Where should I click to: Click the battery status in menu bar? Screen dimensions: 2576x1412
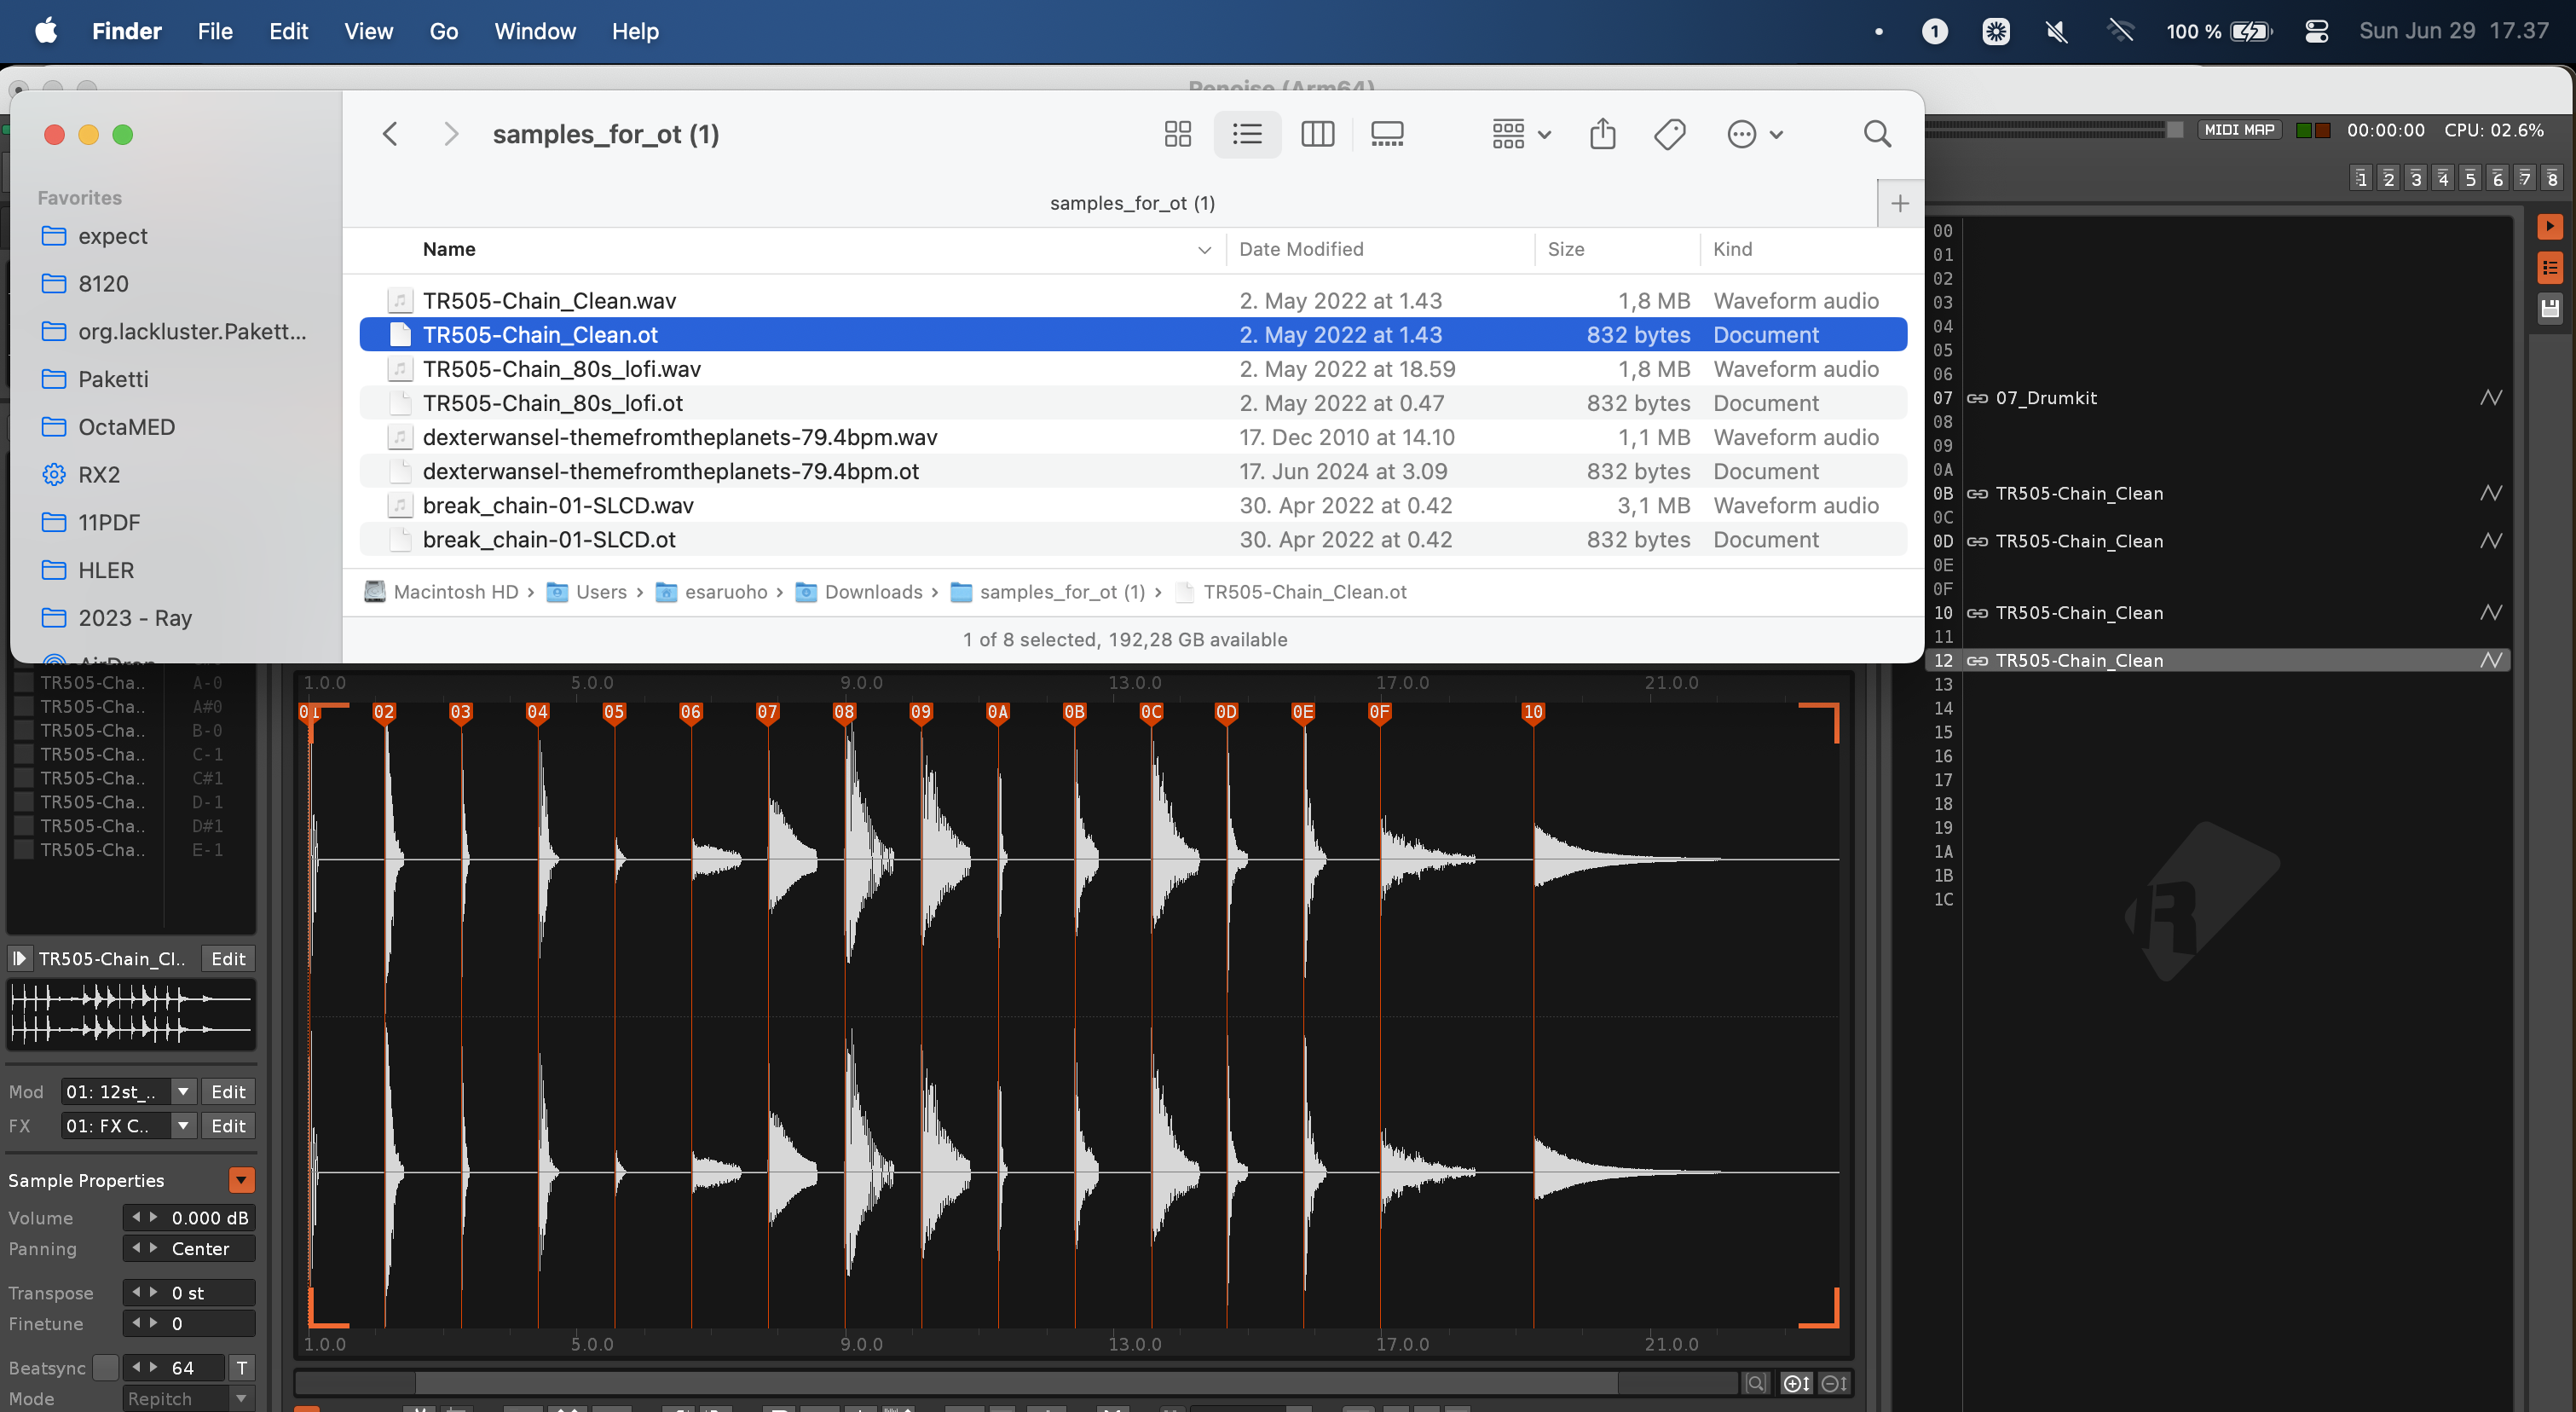tap(2220, 31)
